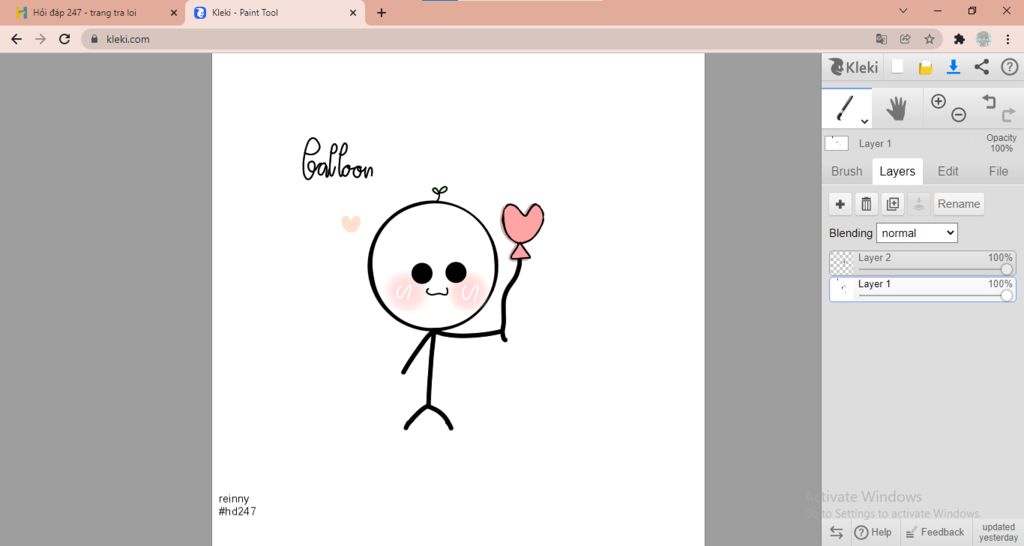Select the hand pan tool
This screenshot has width=1024, height=546.
[x=897, y=108]
